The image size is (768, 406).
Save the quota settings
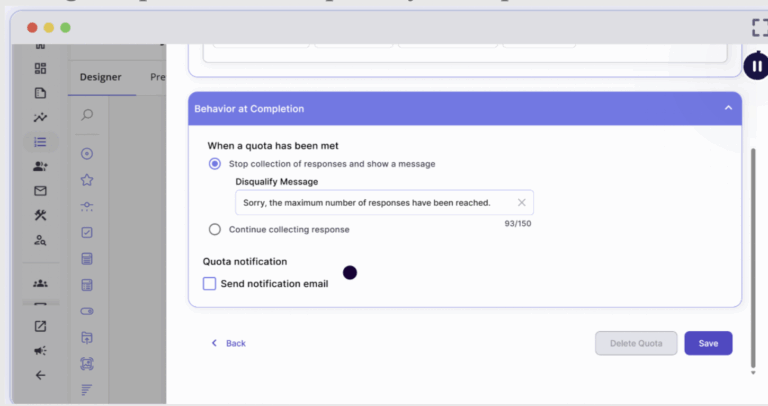pos(708,343)
